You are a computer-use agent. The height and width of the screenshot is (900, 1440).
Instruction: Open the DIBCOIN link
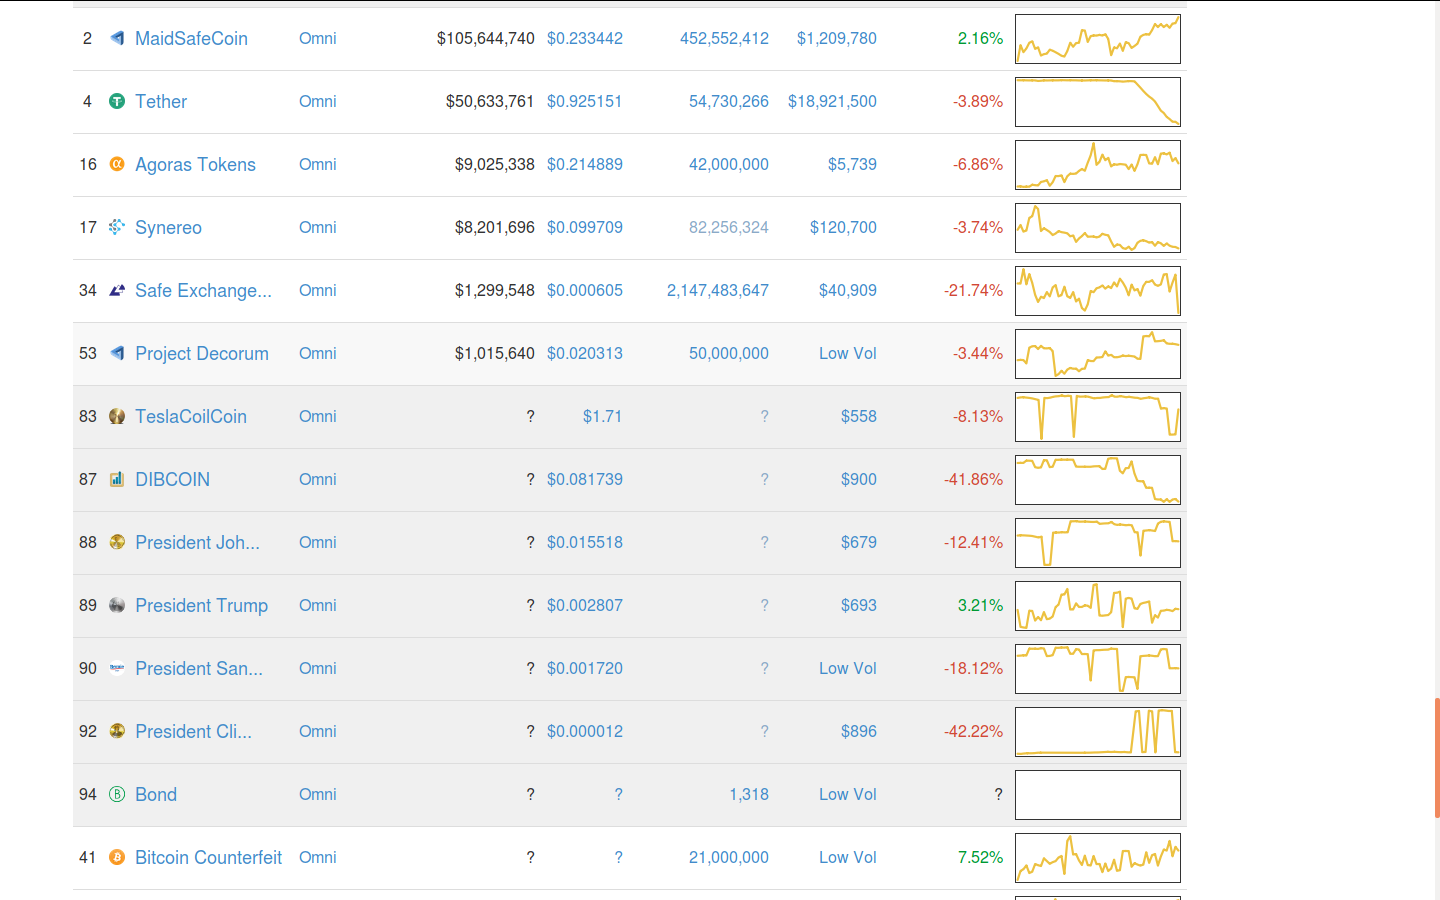(x=172, y=479)
